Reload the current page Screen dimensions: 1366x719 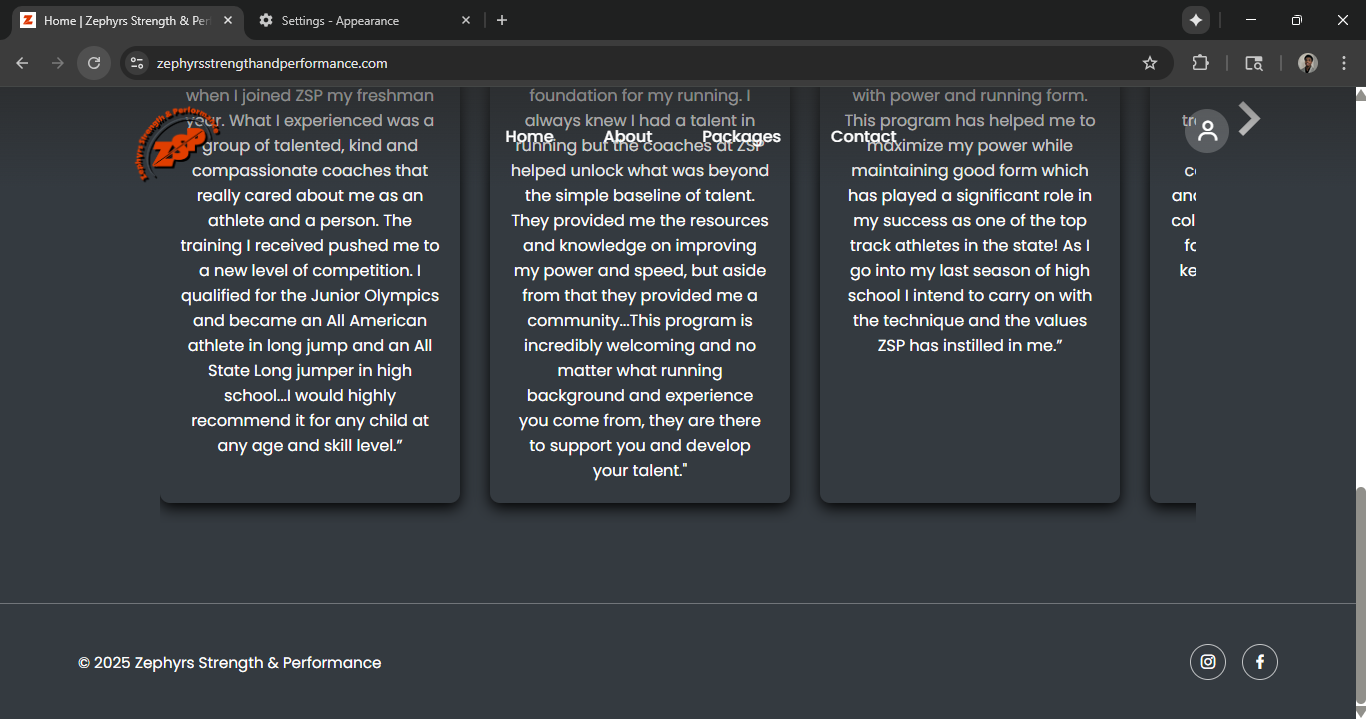[93, 62]
